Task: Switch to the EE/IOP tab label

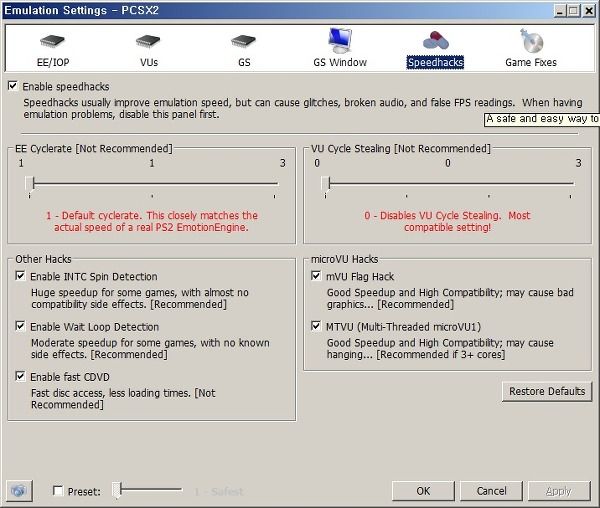Action: tap(53, 62)
